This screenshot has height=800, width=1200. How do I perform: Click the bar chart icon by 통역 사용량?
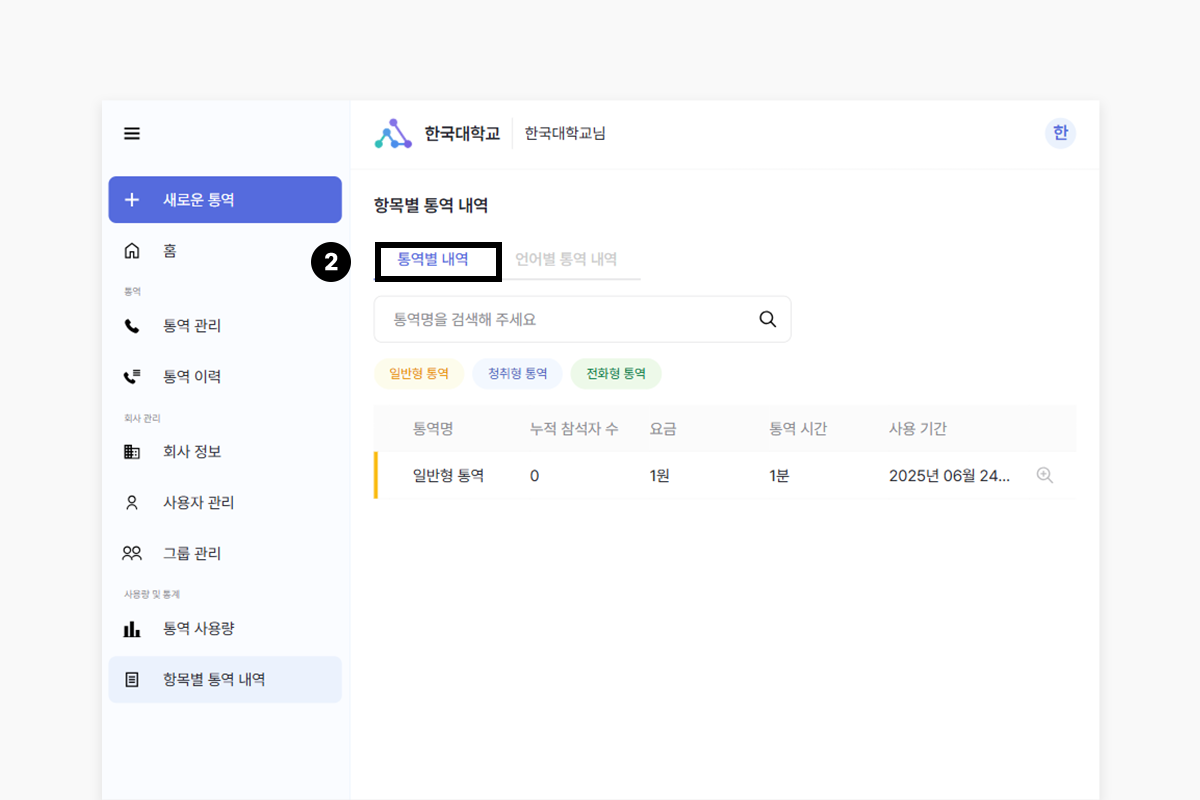tap(132, 629)
